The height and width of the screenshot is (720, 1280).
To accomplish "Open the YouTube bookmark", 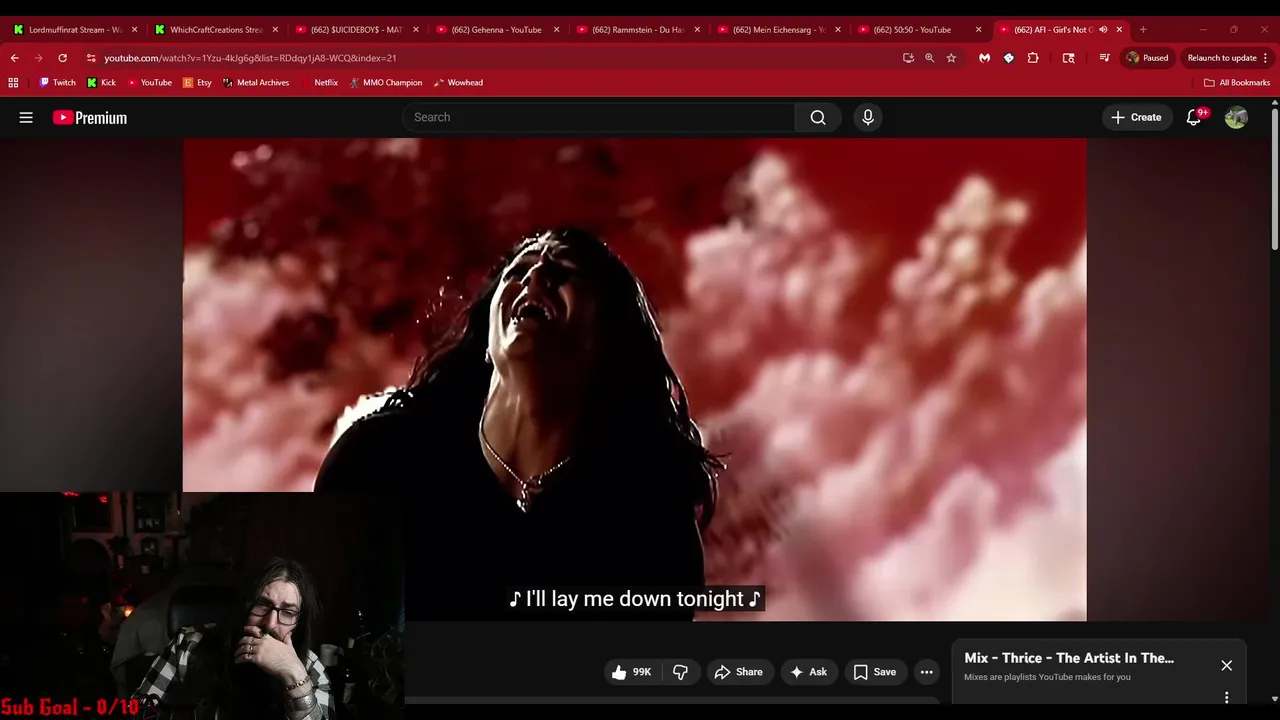I will coord(149,83).
